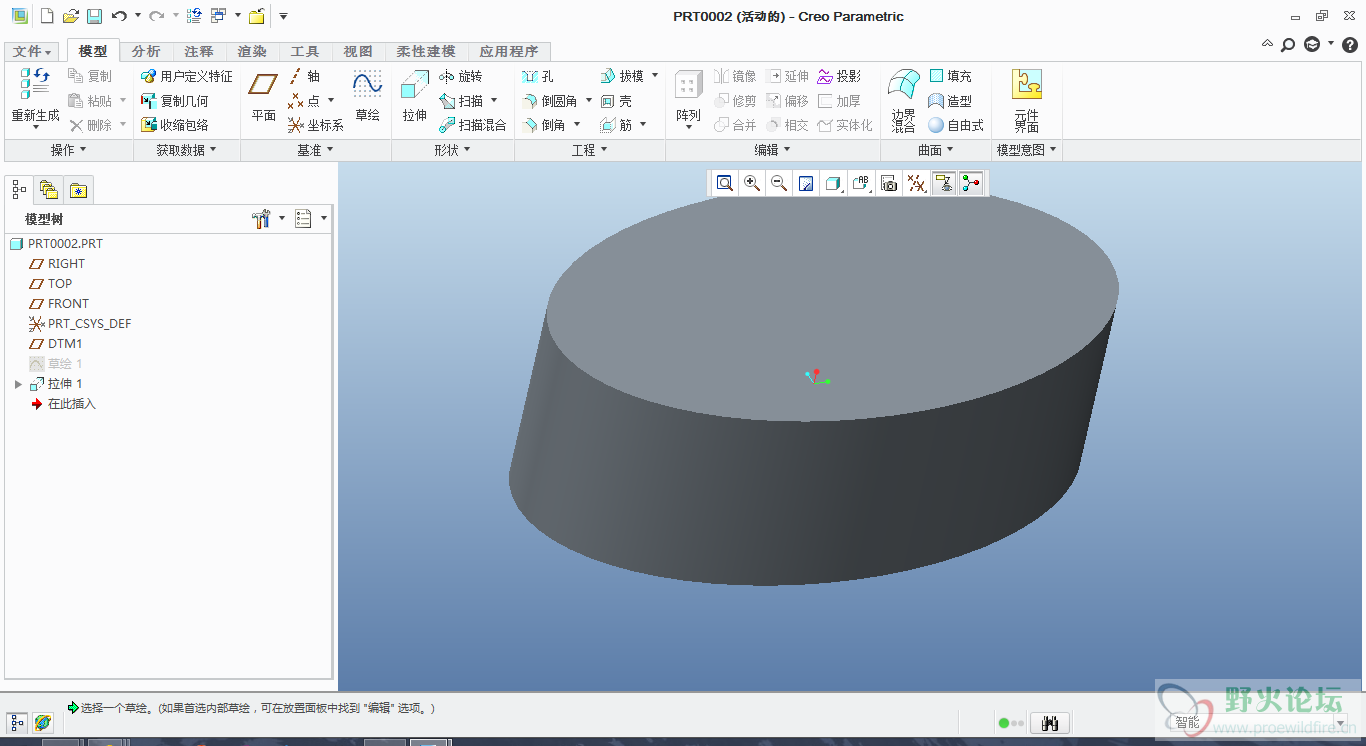Click the find binoculars button in status bar
The width and height of the screenshot is (1366, 746).
(1050, 723)
